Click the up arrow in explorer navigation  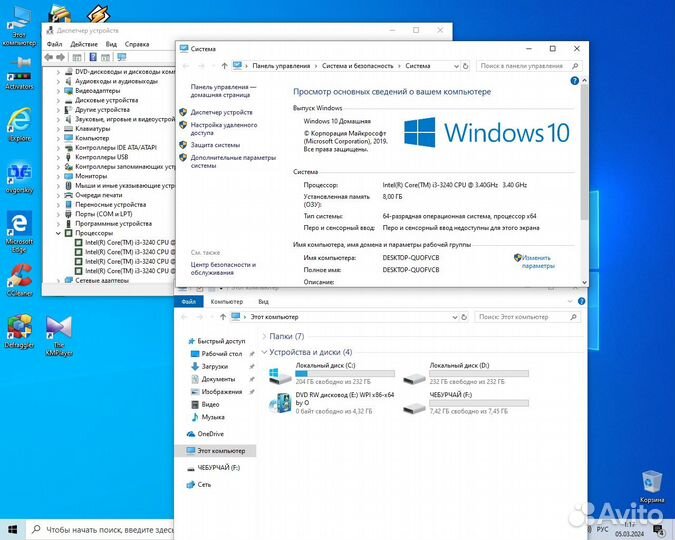(x=223, y=317)
